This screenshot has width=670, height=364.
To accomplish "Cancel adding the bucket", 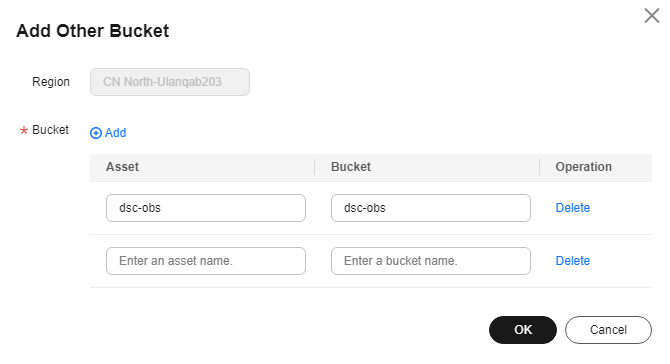I will point(608,330).
